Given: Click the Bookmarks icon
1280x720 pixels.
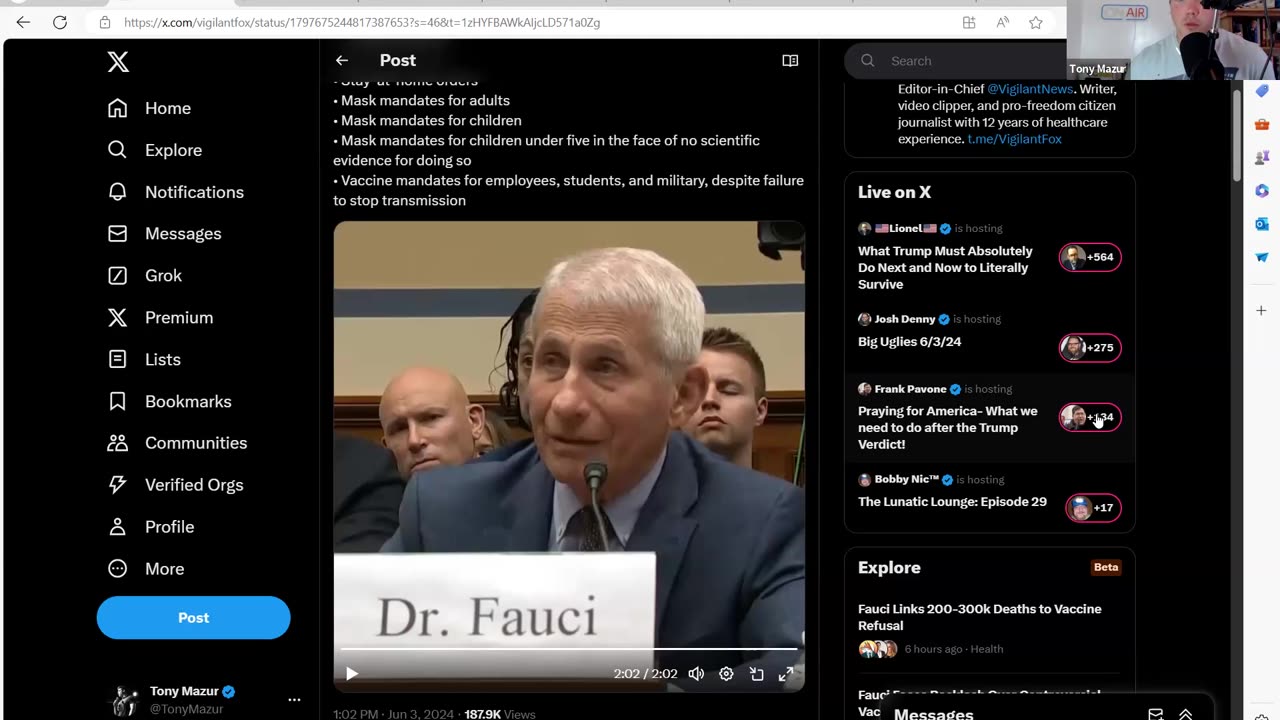Looking at the screenshot, I should 117,401.
